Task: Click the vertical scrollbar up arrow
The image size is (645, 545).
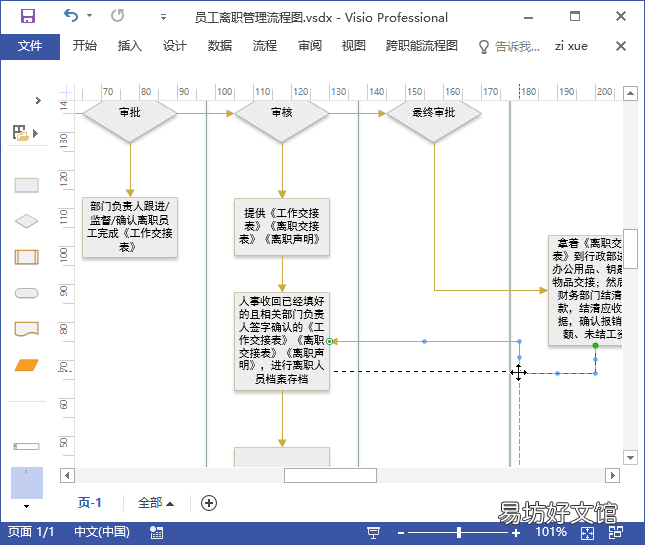Action: click(631, 93)
